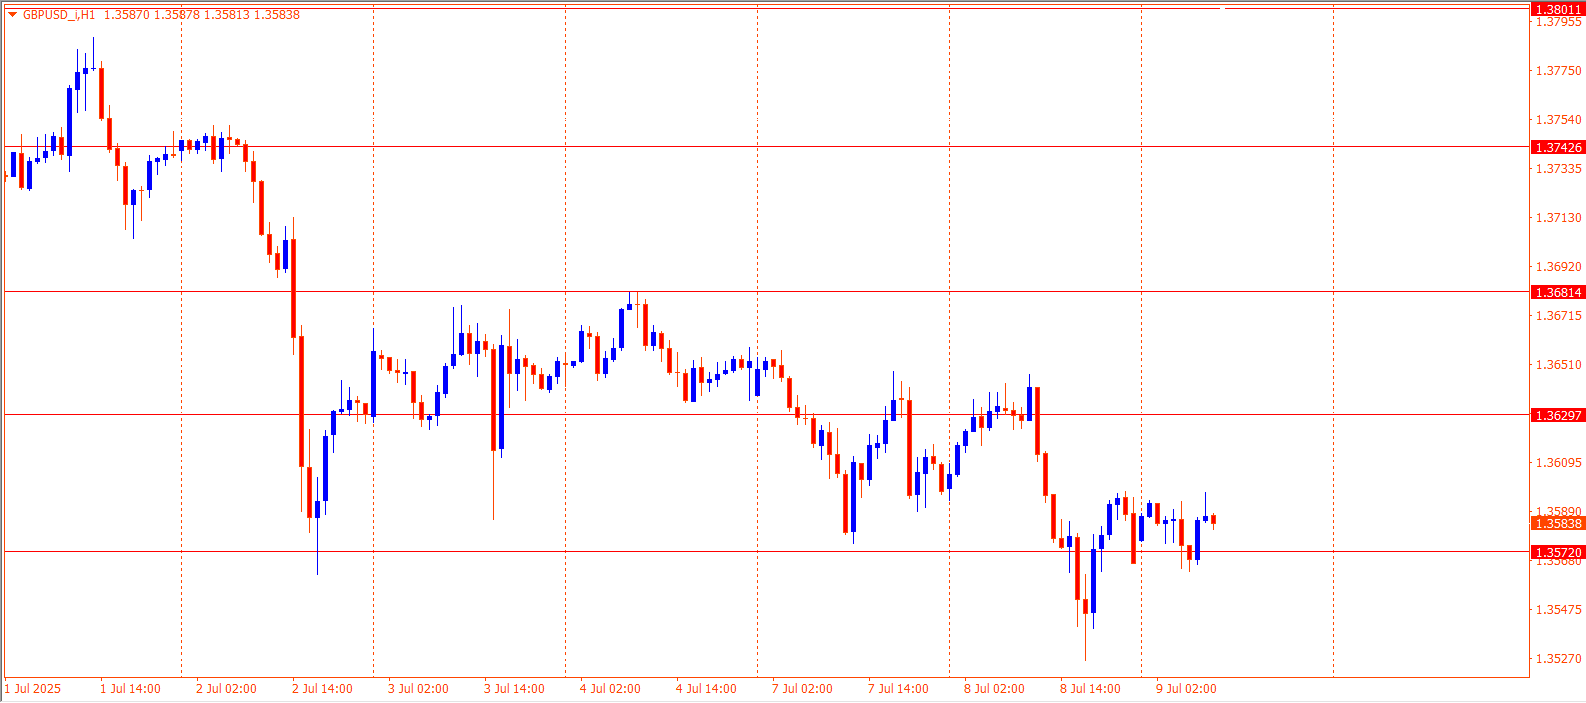Click the 9 Jul 02:00 time label

(x=1186, y=689)
